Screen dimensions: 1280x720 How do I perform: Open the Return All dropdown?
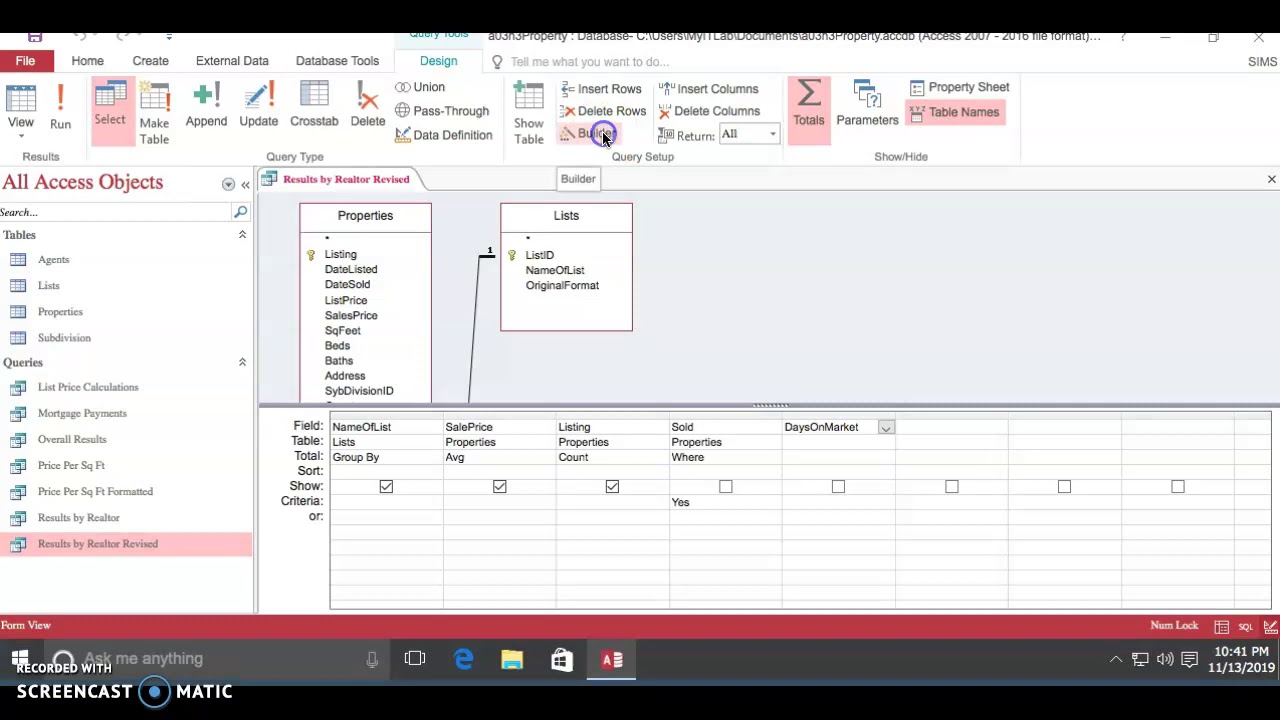[x=772, y=134]
